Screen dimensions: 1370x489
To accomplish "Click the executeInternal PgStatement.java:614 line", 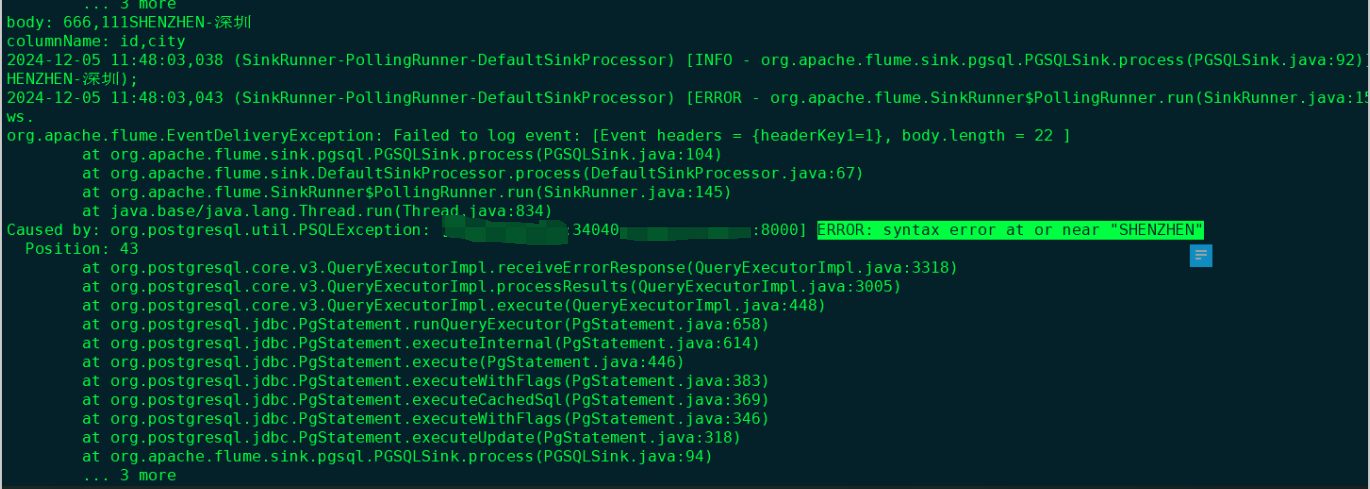I will click(421, 344).
